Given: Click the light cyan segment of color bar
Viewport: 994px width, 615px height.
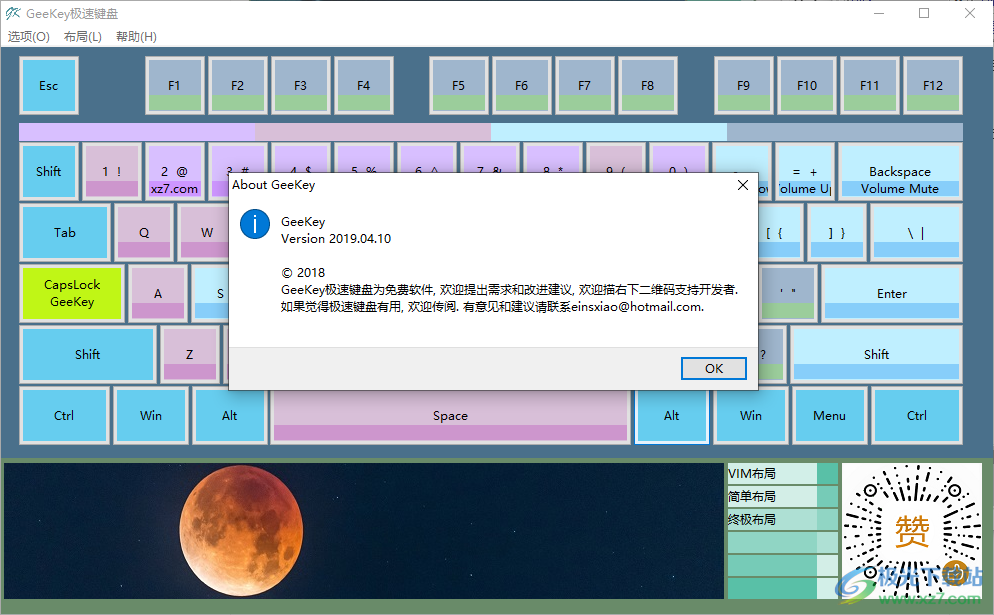Looking at the screenshot, I should tap(609, 132).
